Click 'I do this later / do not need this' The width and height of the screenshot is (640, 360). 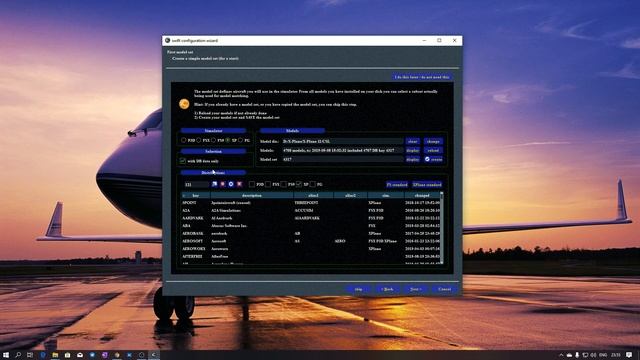tap(422, 77)
